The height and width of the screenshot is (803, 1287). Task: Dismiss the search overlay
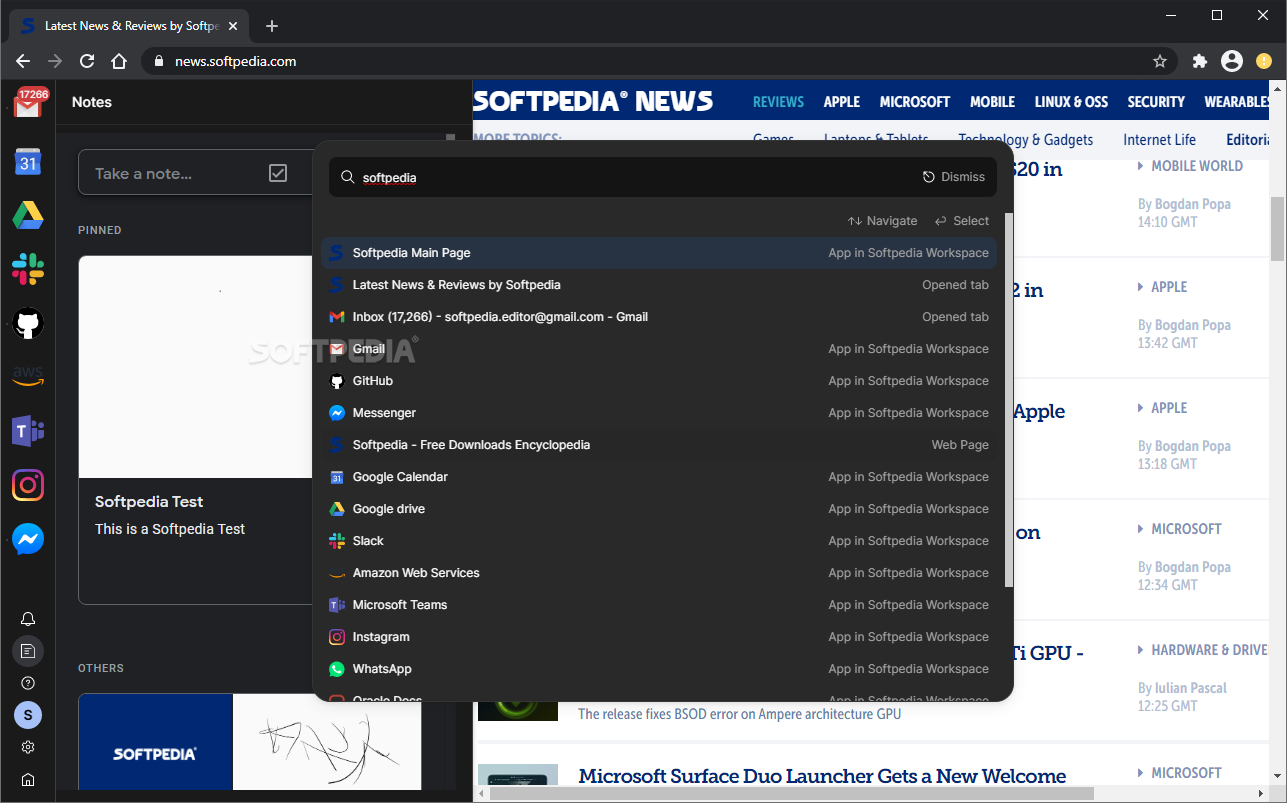954,177
